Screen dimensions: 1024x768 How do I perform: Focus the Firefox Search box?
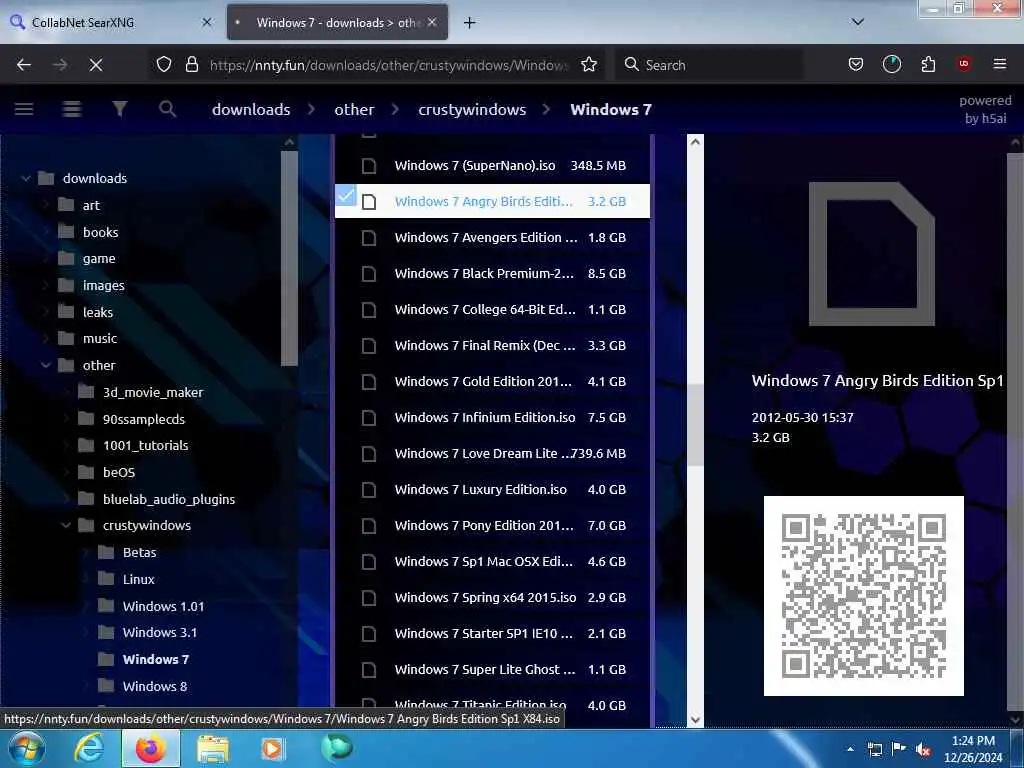[x=709, y=65]
